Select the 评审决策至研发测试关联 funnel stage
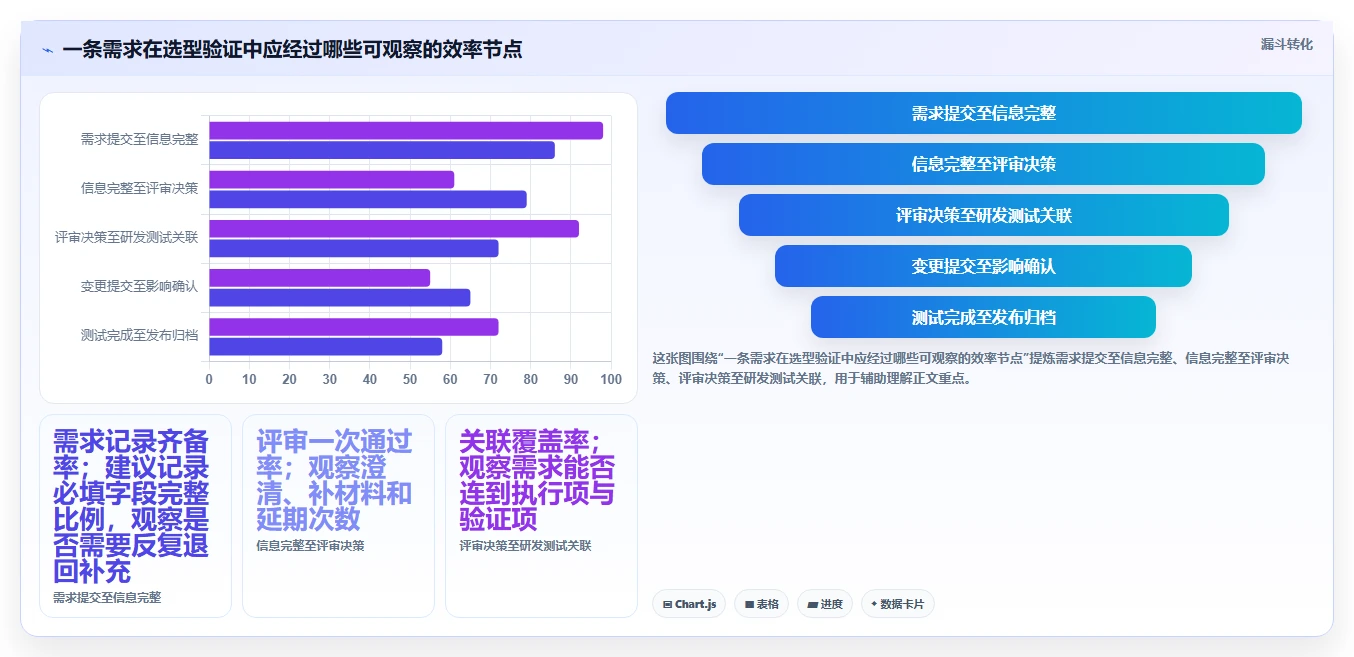 pyautogui.click(x=984, y=215)
